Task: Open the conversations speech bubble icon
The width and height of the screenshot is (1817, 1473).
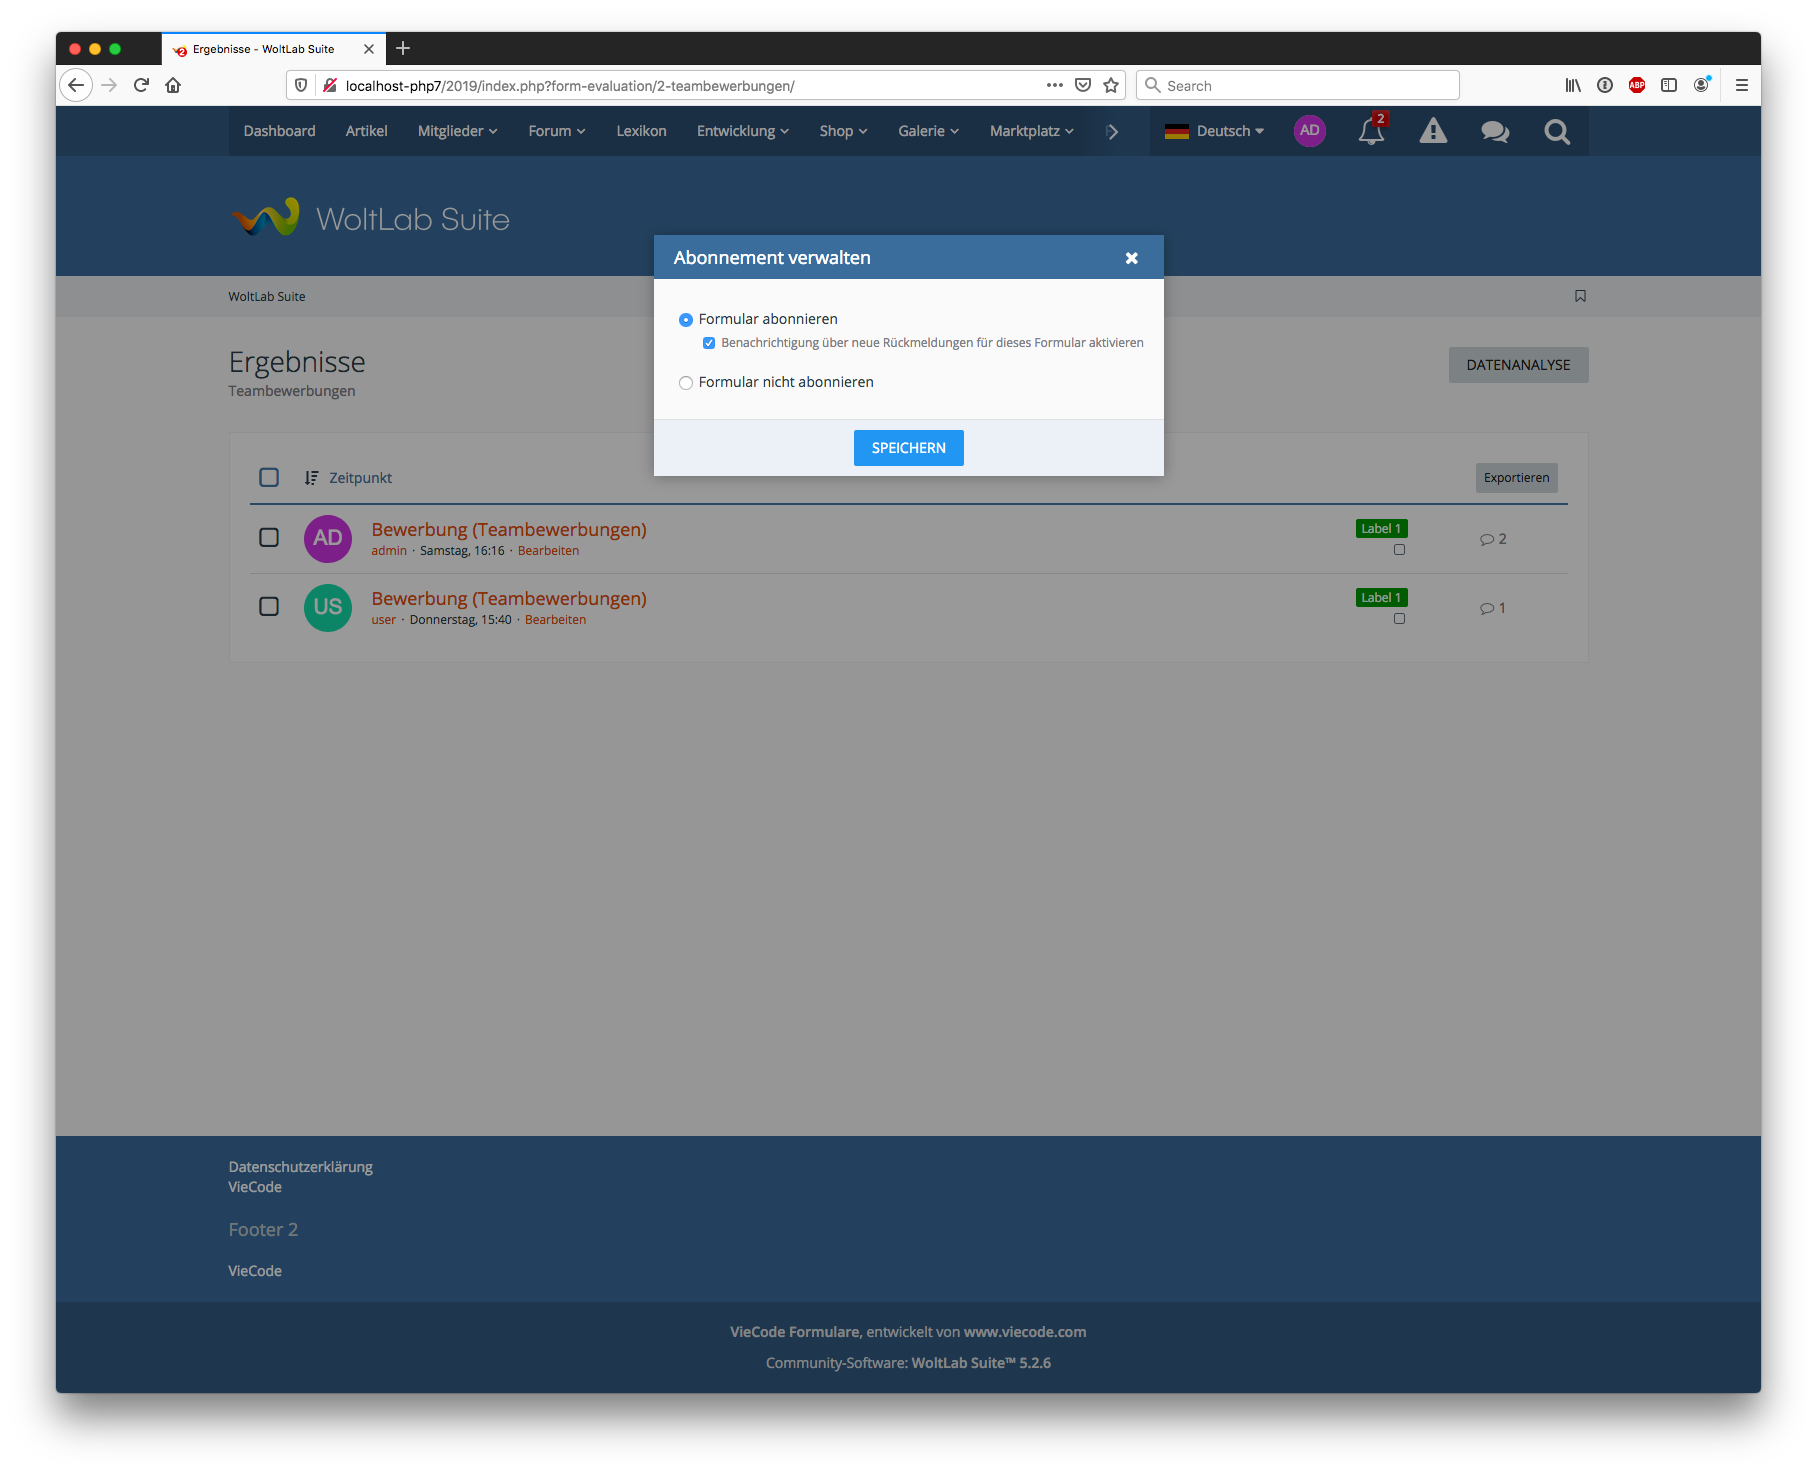Action: point(1495,132)
